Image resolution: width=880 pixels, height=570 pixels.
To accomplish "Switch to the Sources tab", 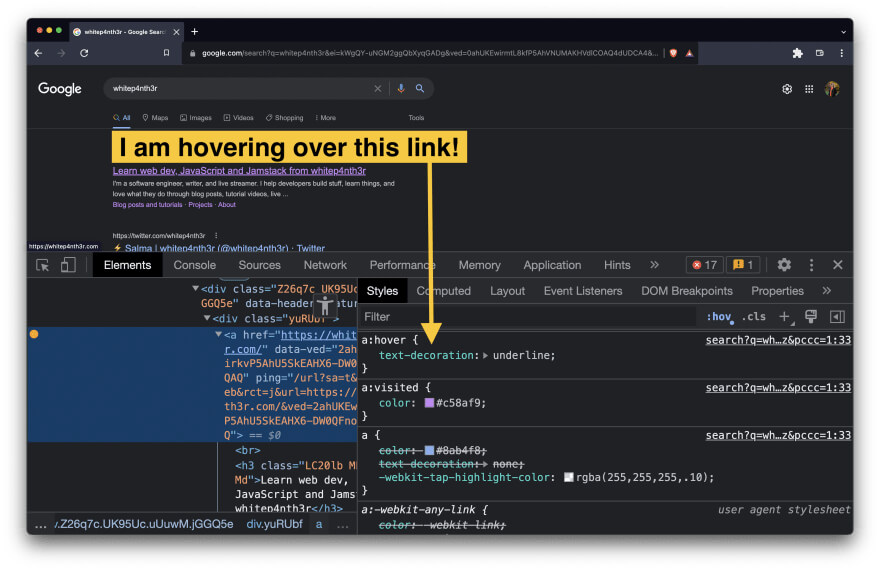I will click(x=259, y=265).
